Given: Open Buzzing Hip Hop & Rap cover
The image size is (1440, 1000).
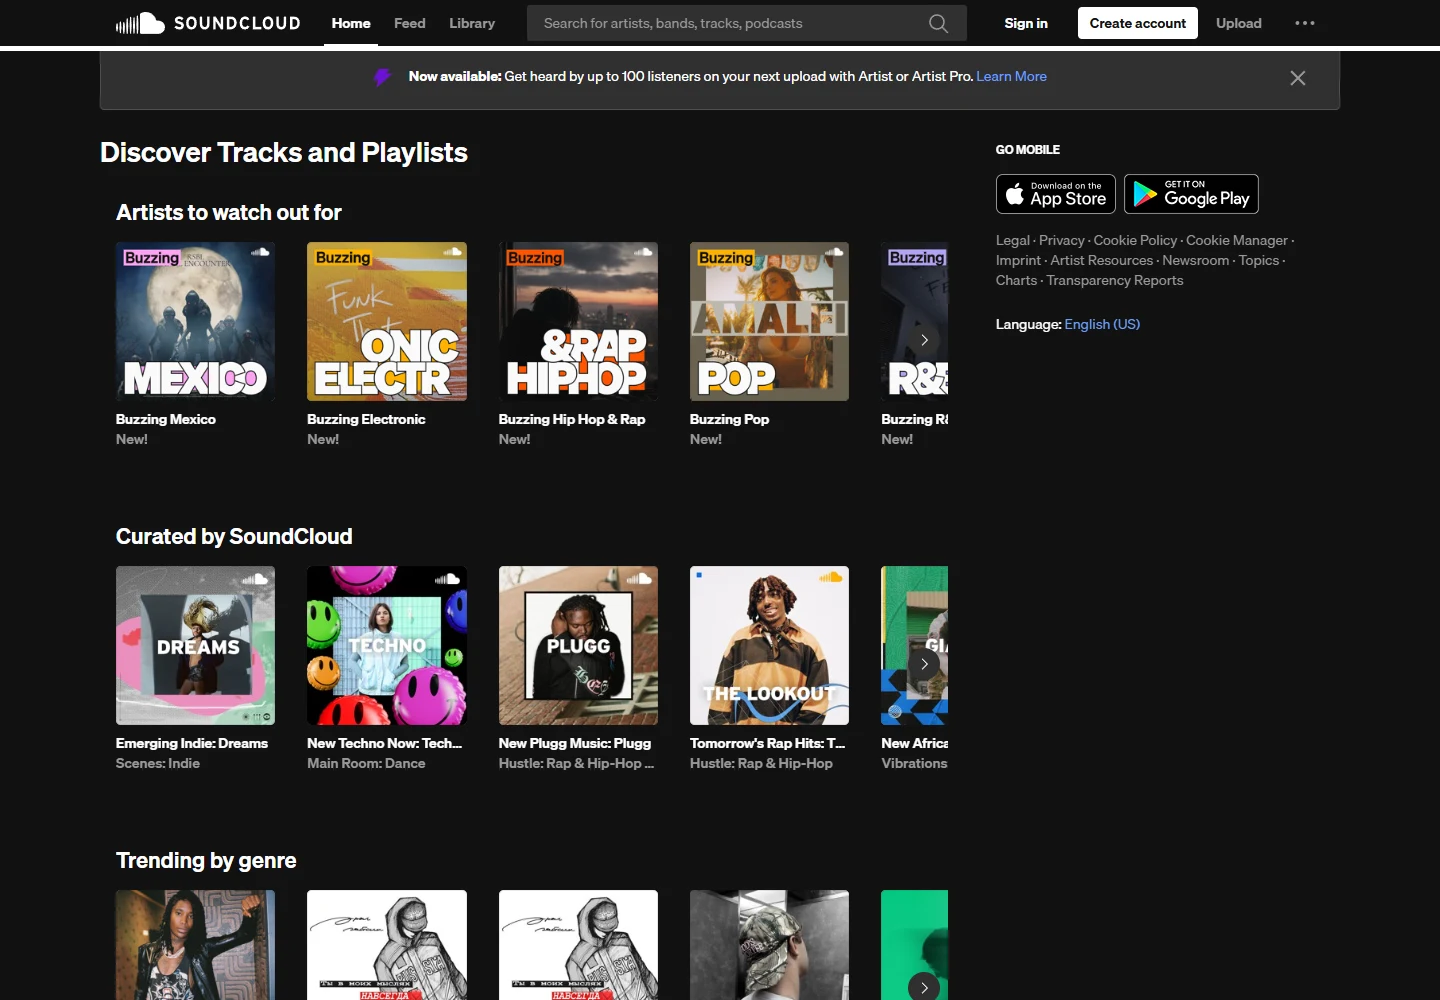Looking at the screenshot, I should (x=578, y=321).
